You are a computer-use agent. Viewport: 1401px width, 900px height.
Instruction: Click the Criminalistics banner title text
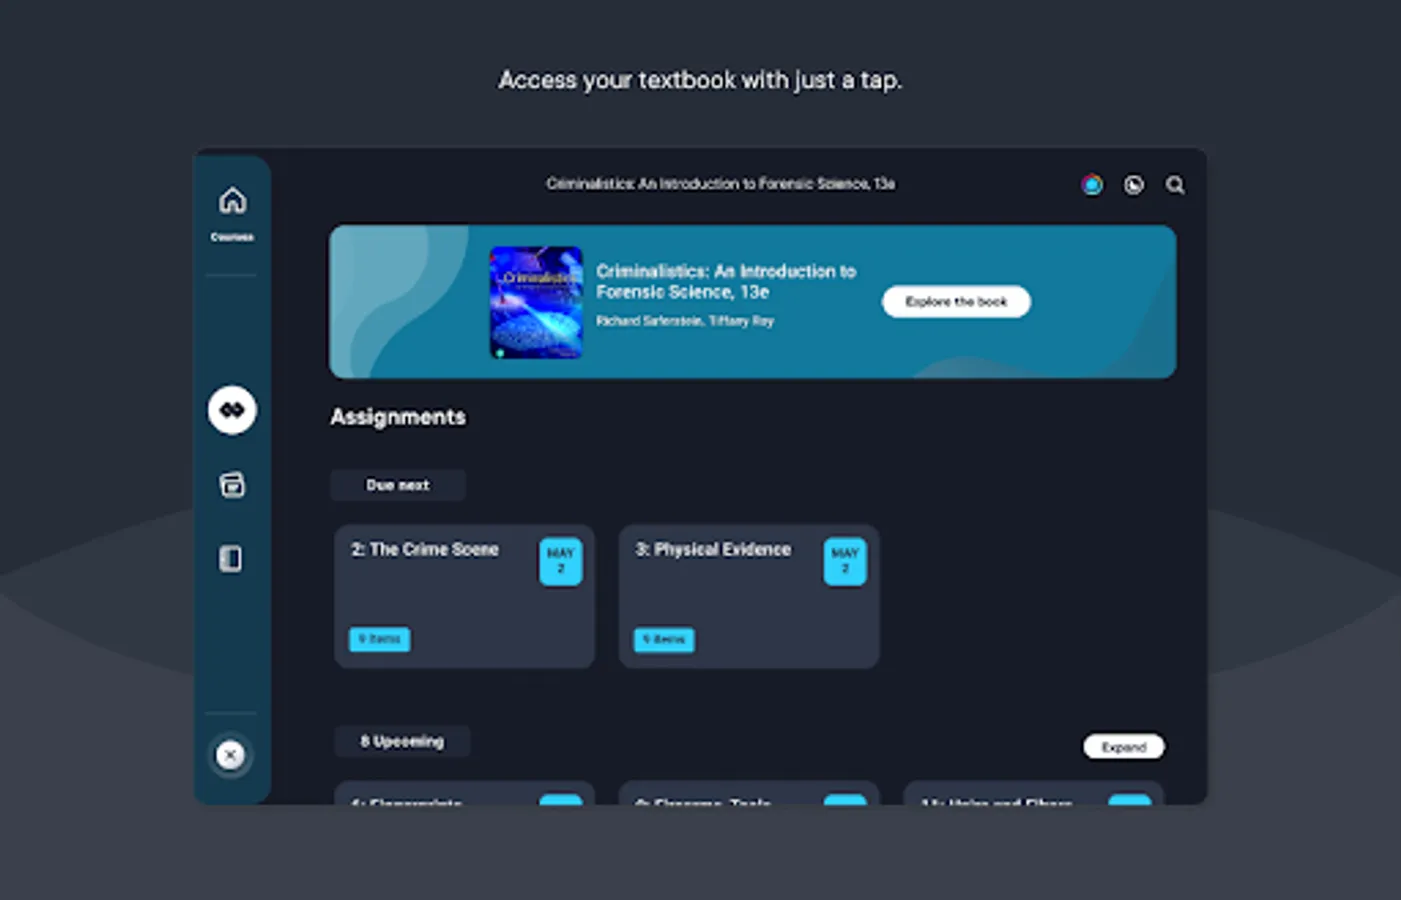tap(726, 281)
